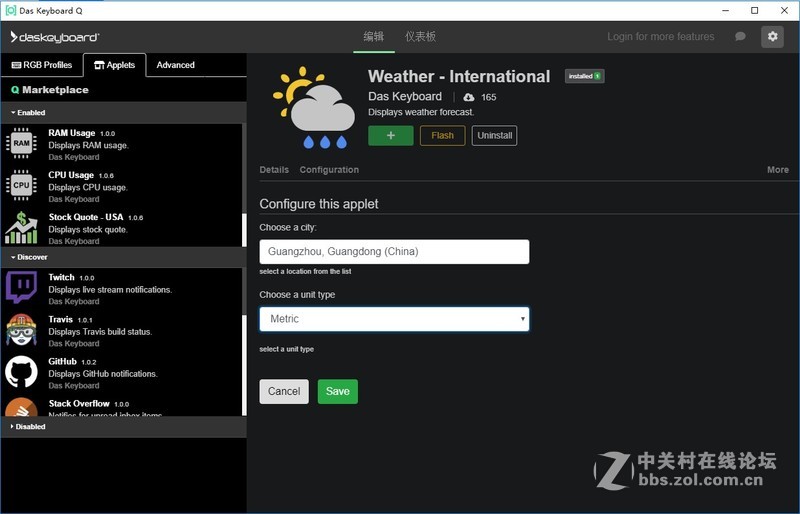Select Travis applet mascot icon

click(21, 330)
